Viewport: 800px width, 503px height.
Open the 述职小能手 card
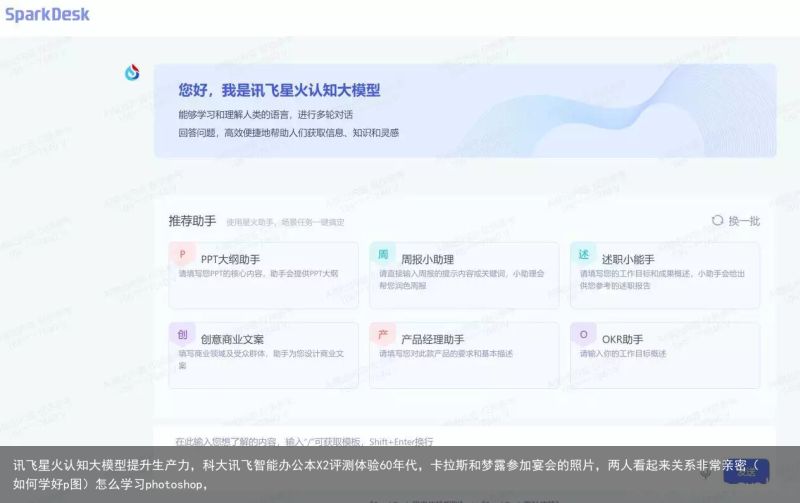point(664,275)
